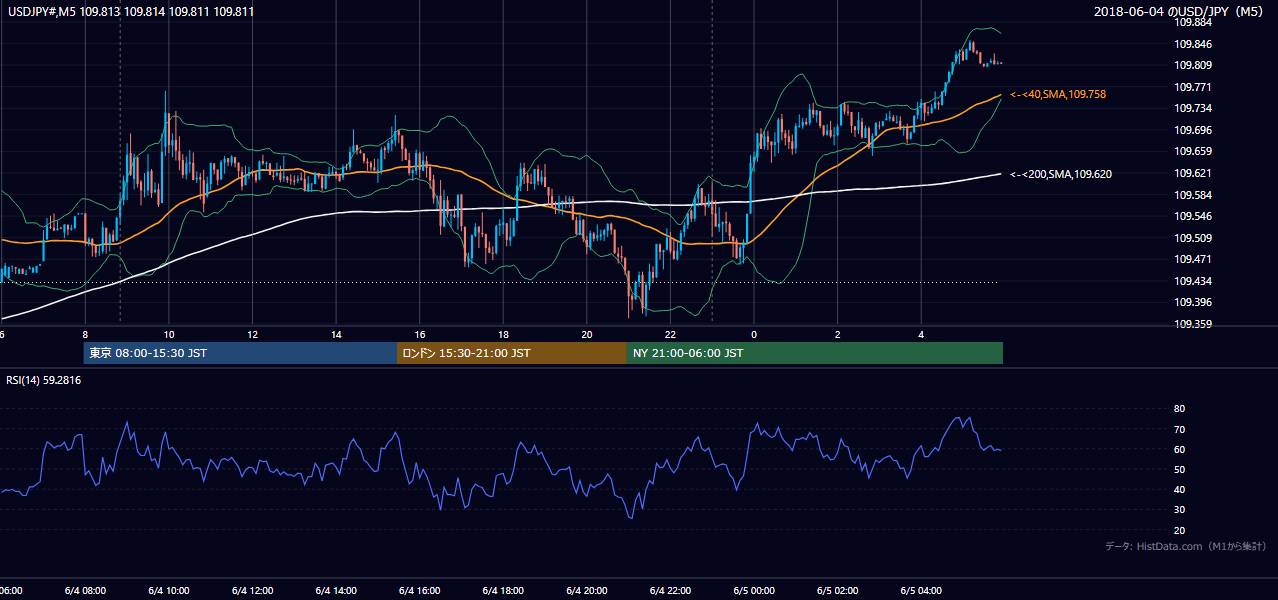1278x600 pixels.
Task: Click price level 109.434 on the axis
Action: point(1193,281)
